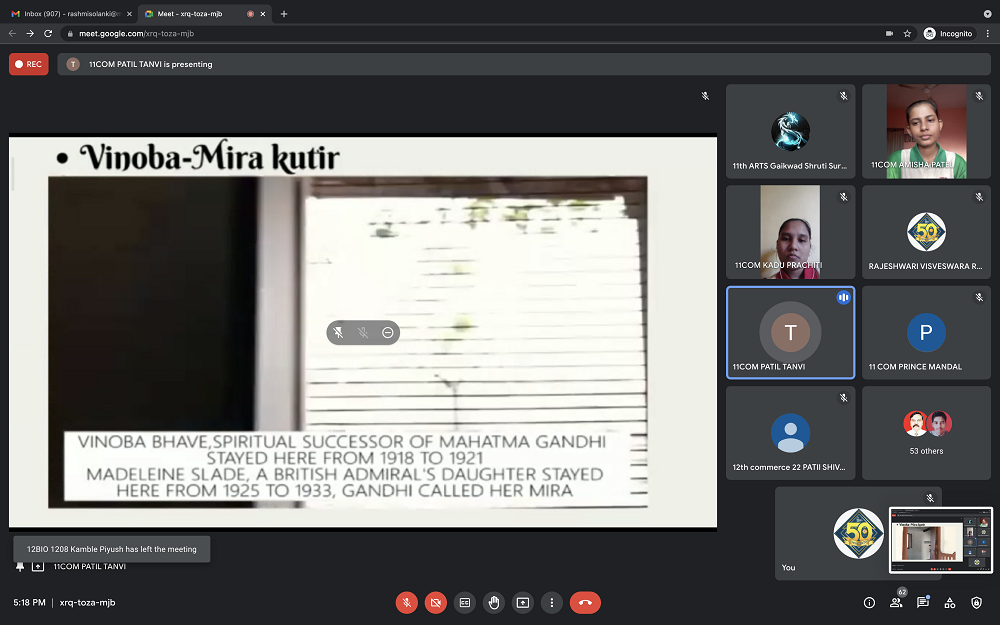
Task: Open the Activities panel
Action: tap(950, 603)
